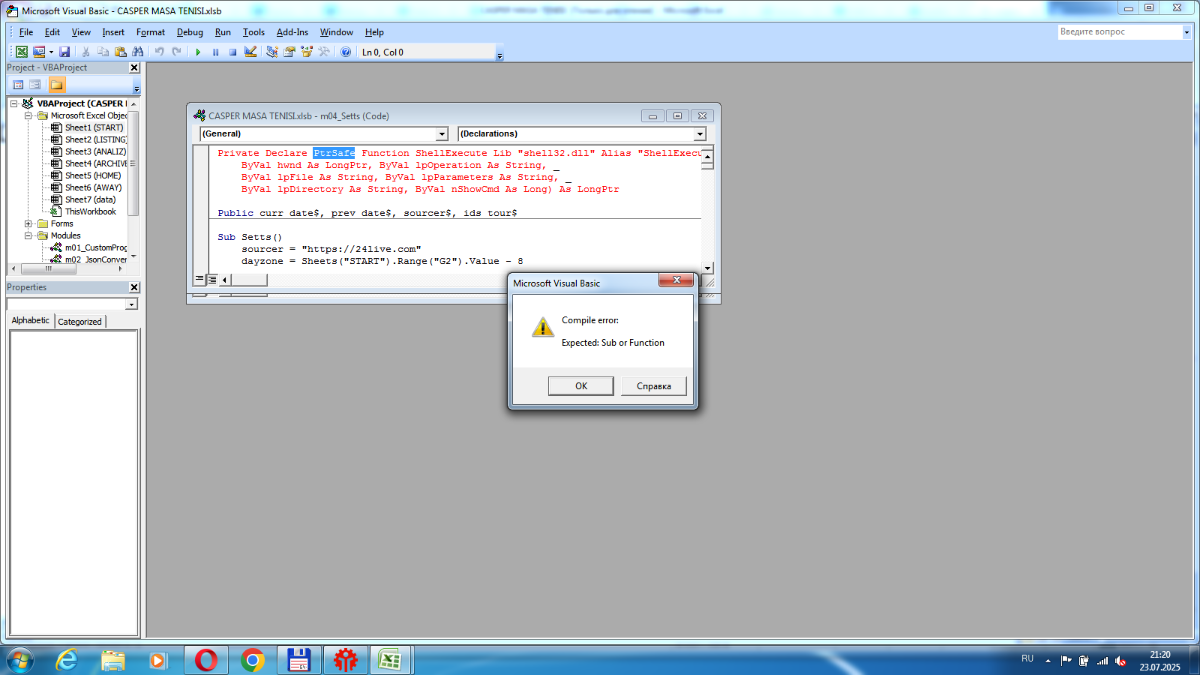Image resolution: width=1200 pixels, height=675 pixels.
Task: Switch to the Categorized properties tab
Action: [79, 321]
